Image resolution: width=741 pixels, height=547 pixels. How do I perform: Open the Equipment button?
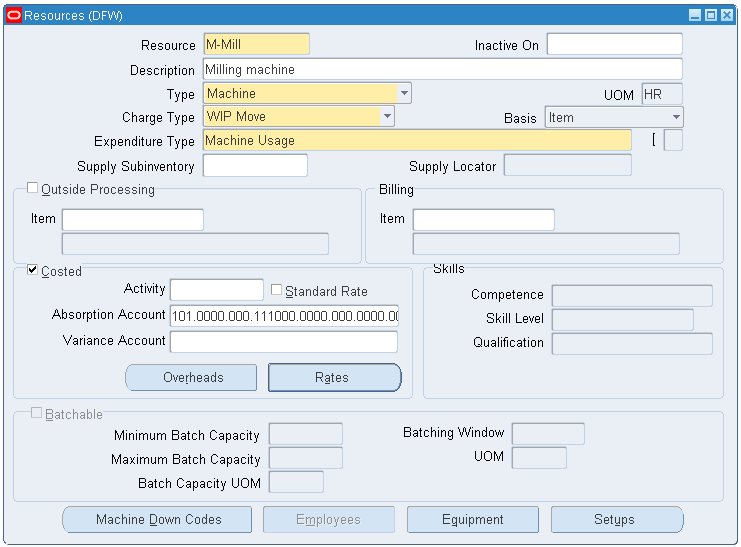point(473,520)
